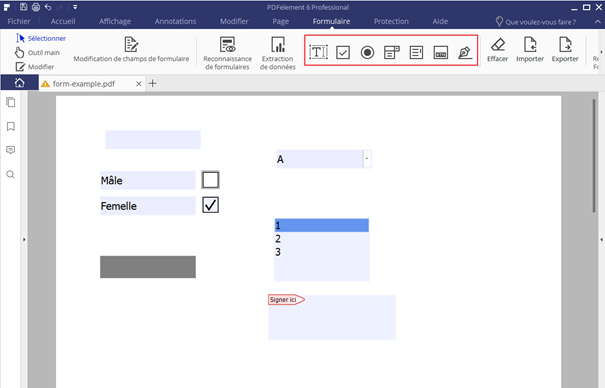This screenshot has width=605, height=388.
Task: Switch to the Annotations tab
Action: pyautogui.click(x=175, y=21)
